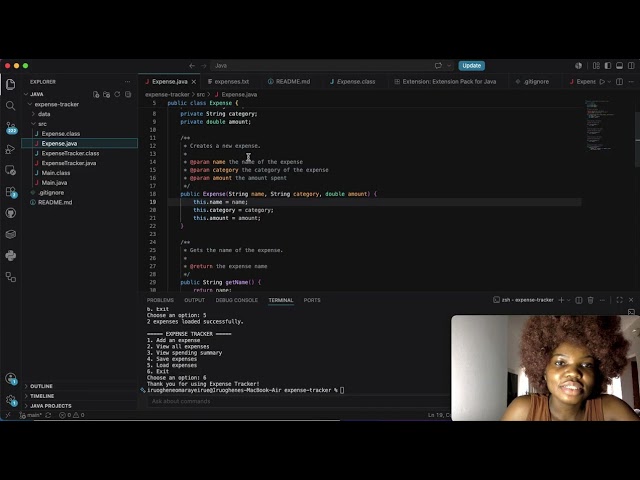Open the Remote Explorer view
Viewport: 640px width, 480px height.
point(11,170)
